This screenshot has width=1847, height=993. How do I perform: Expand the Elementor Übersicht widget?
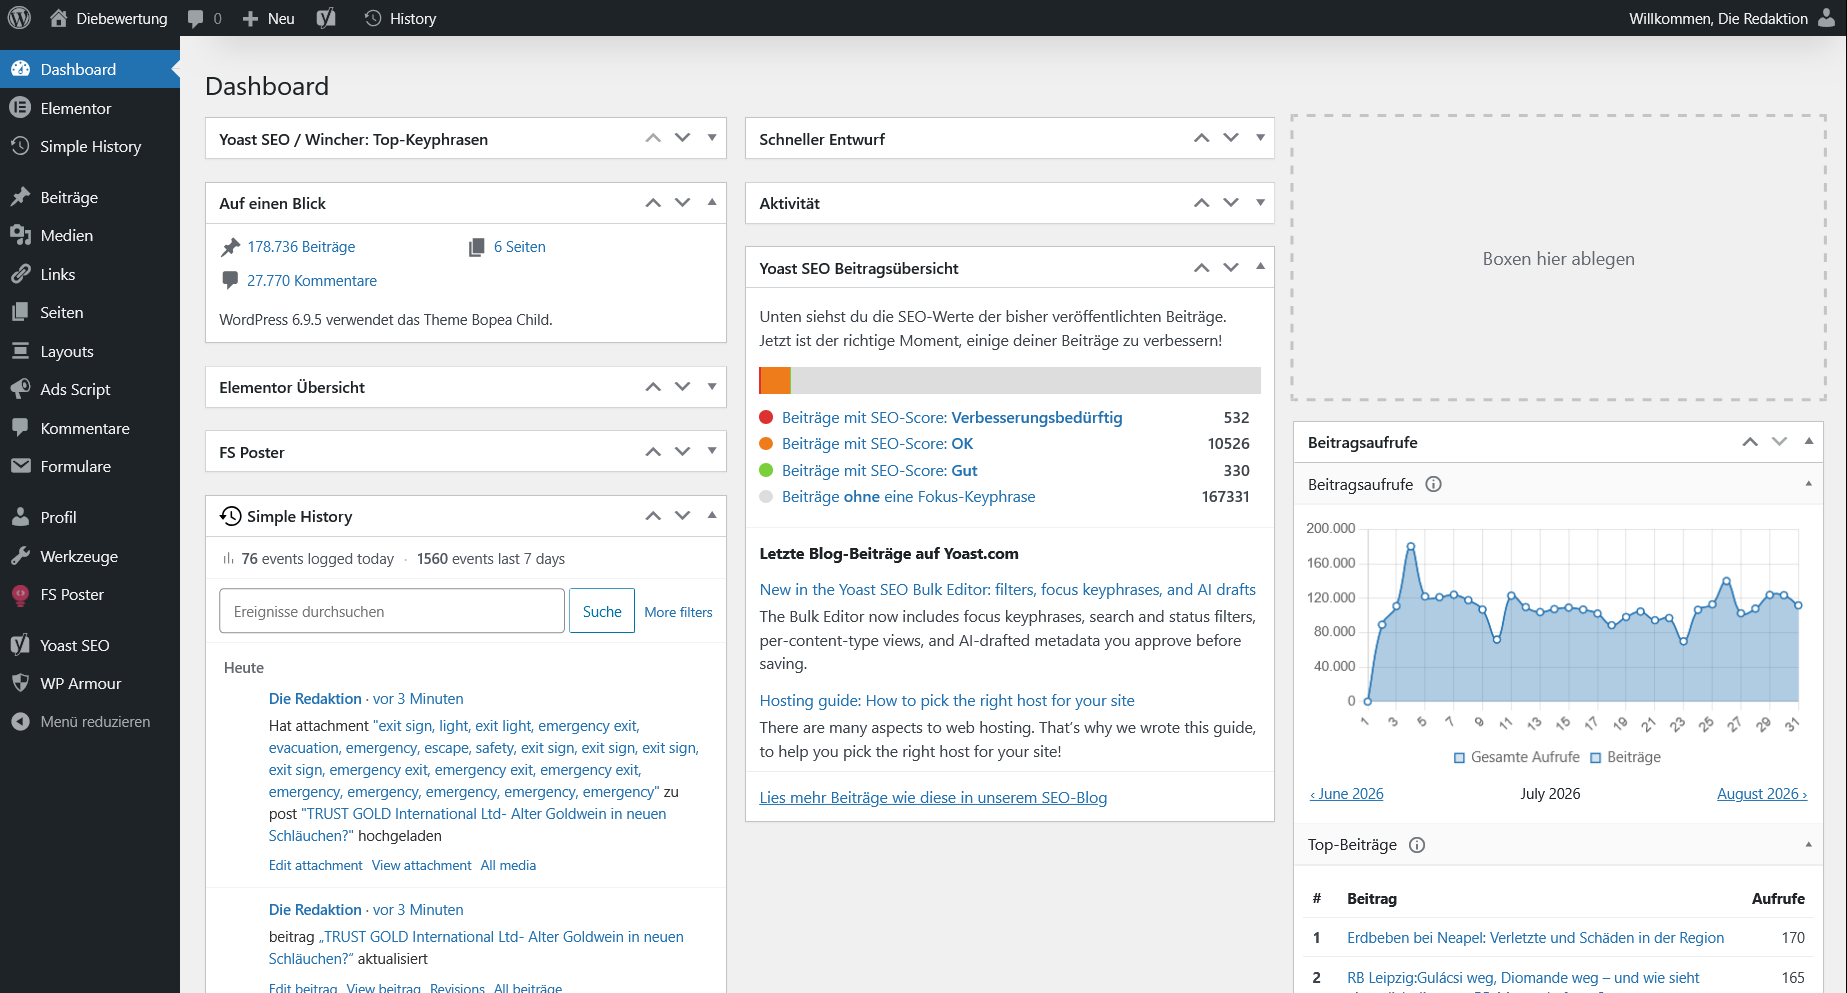712,386
